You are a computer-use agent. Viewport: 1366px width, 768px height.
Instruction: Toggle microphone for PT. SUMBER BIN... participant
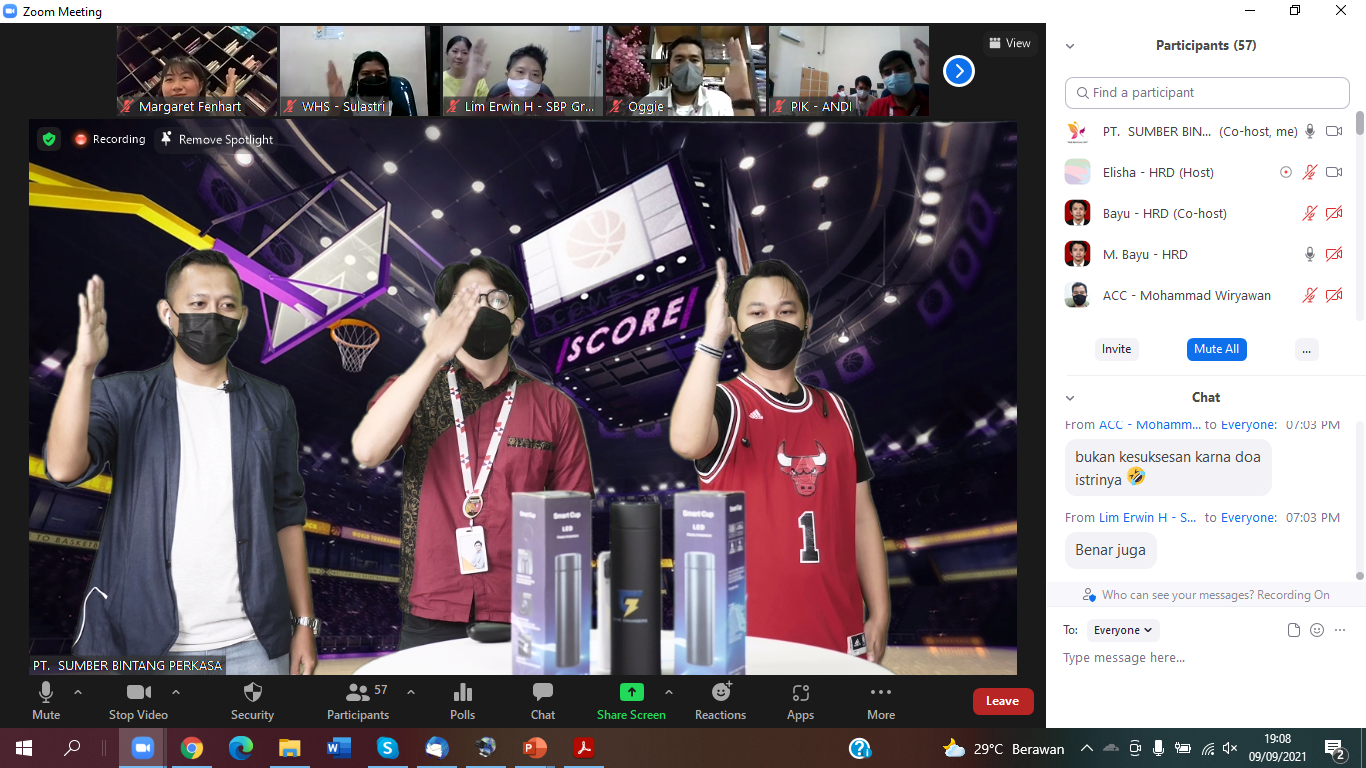1310,131
